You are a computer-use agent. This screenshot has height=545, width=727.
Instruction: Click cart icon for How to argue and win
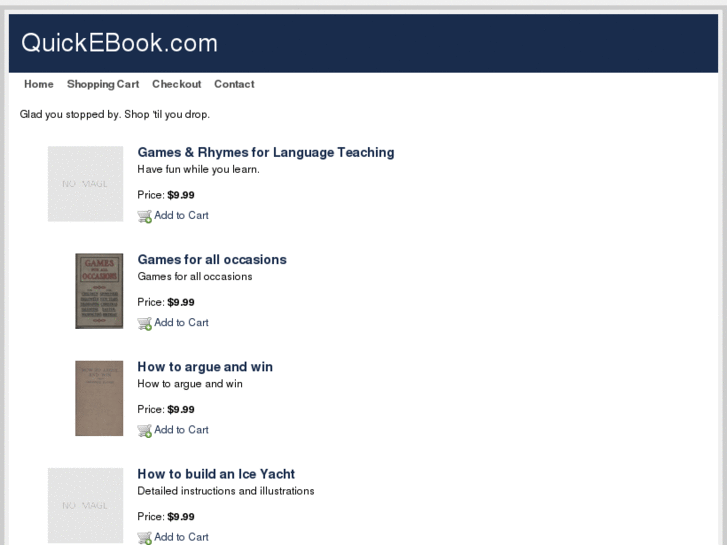pos(144,430)
